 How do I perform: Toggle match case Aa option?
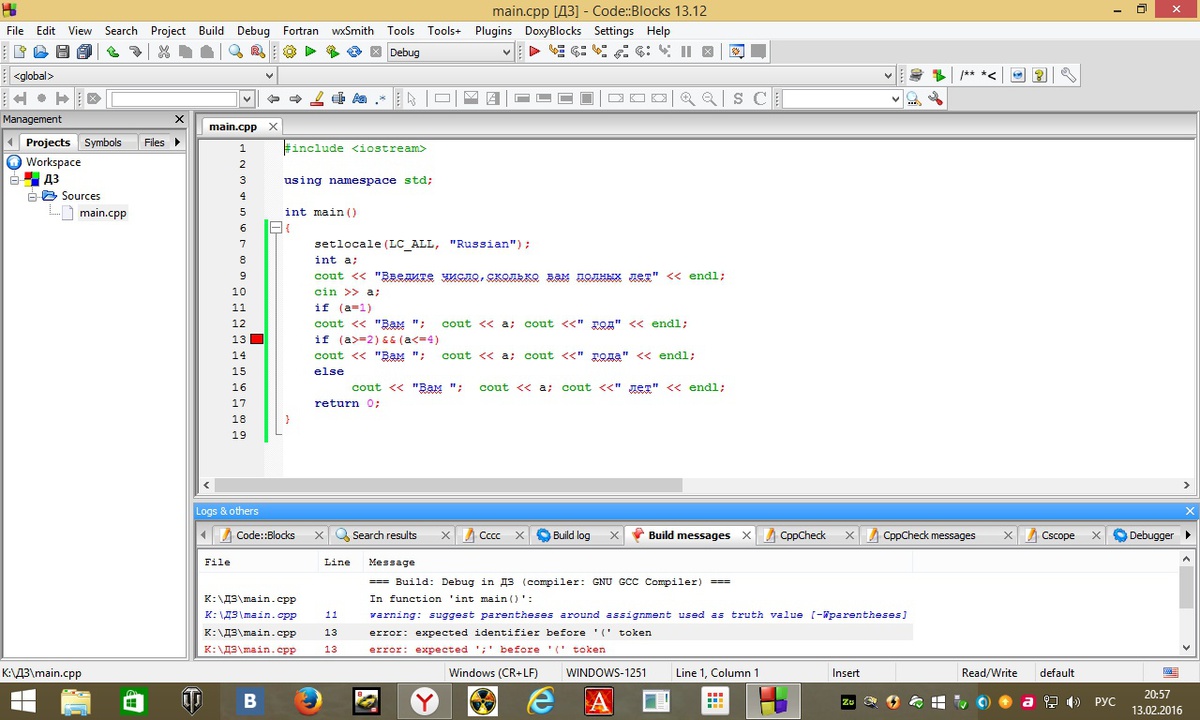pyautogui.click(x=360, y=98)
